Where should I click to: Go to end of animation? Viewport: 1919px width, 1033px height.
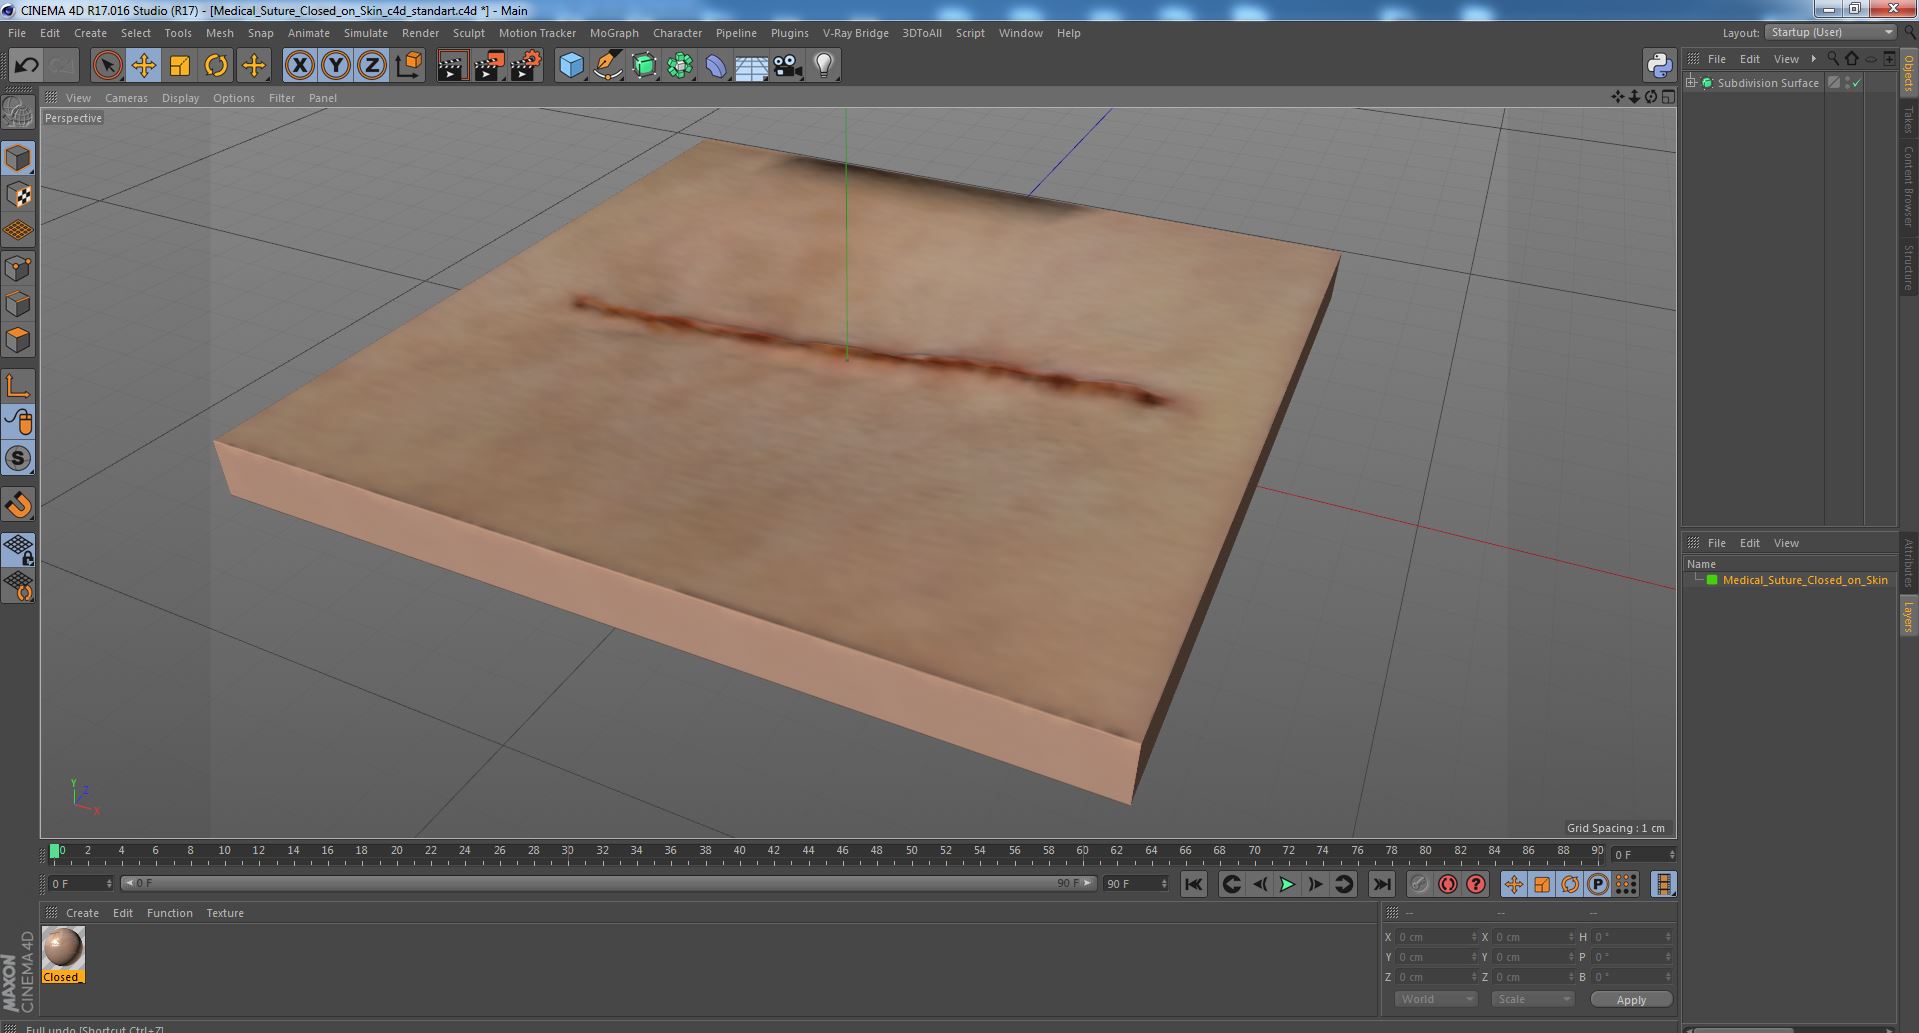click(x=1381, y=884)
